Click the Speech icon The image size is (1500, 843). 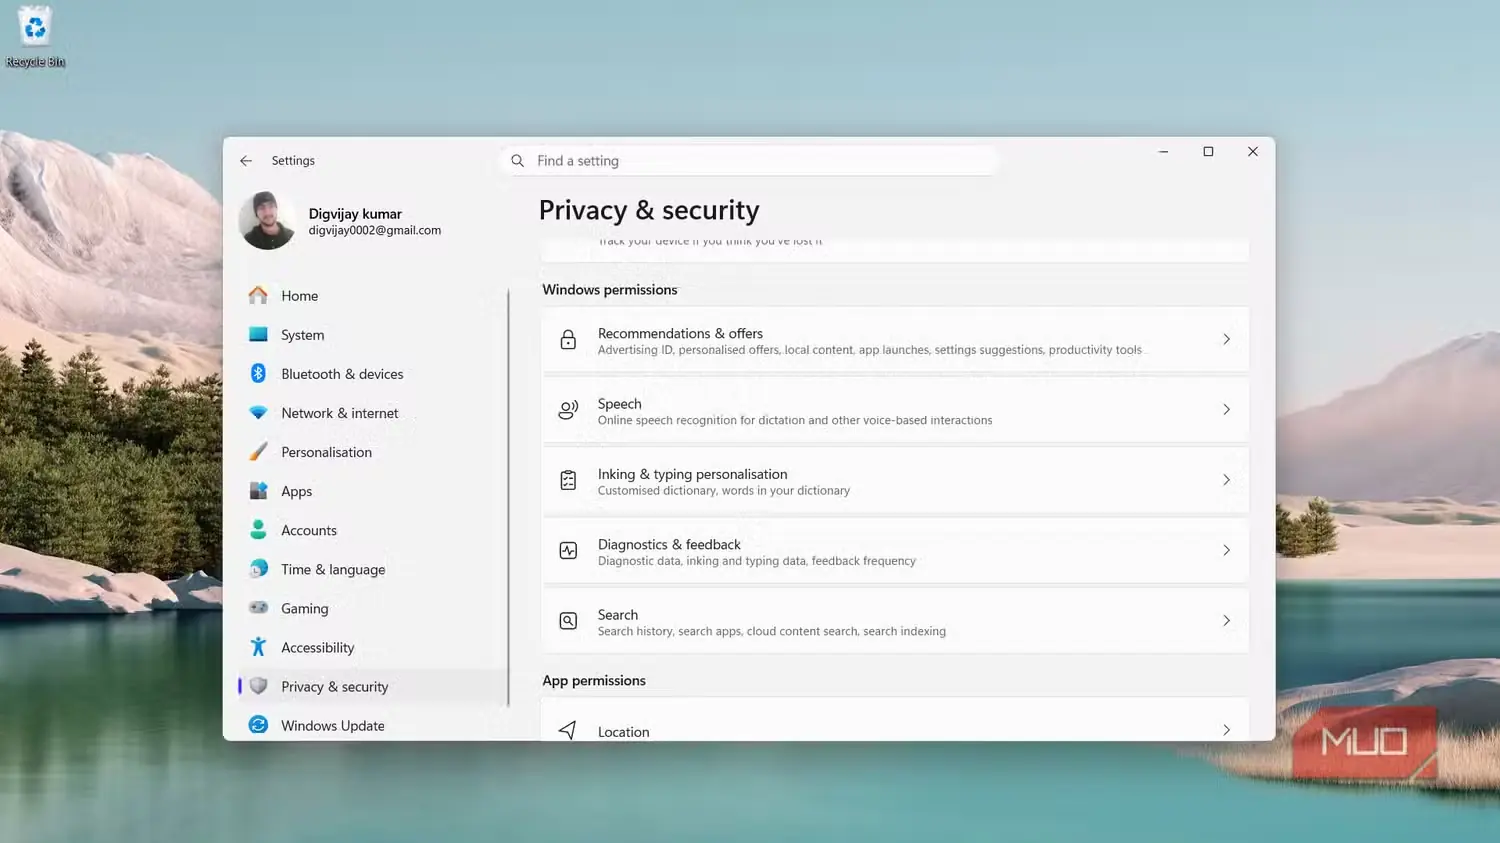pyautogui.click(x=568, y=410)
